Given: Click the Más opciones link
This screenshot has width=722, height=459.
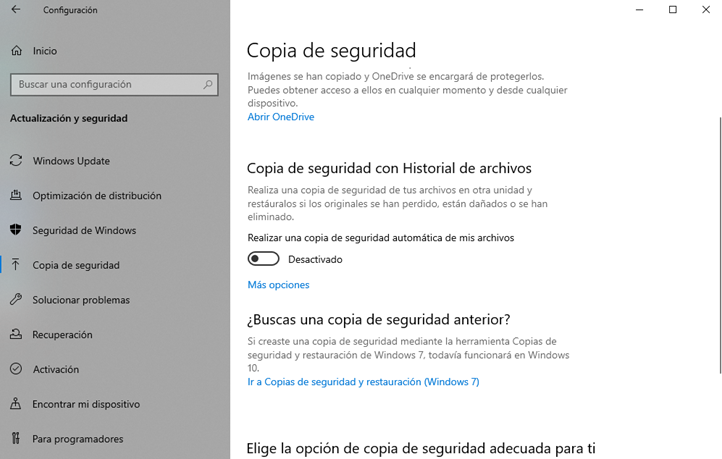Looking at the screenshot, I should (278, 285).
